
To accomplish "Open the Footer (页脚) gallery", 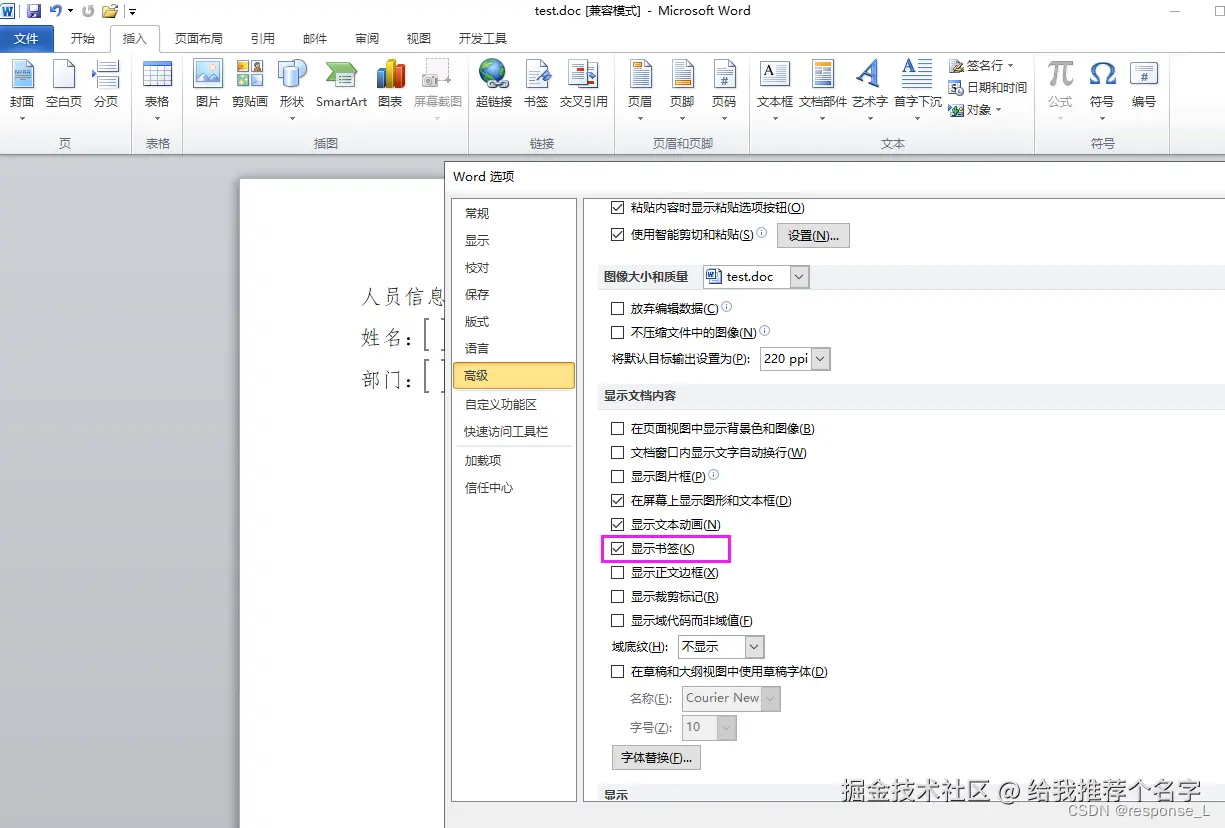I will [x=682, y=89].
